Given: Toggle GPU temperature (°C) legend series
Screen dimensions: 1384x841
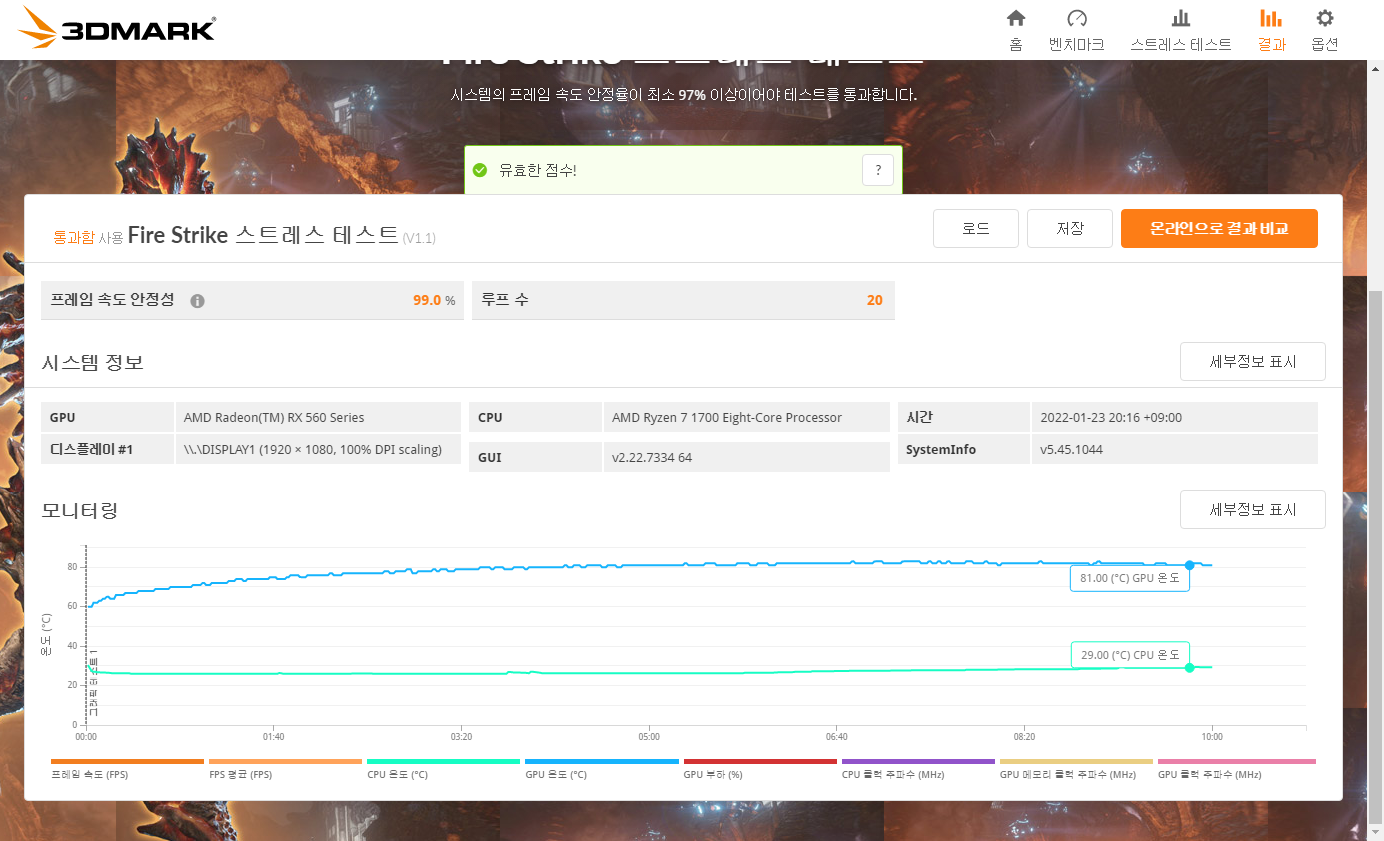Looking at the screenshot, I should point(601,769).
